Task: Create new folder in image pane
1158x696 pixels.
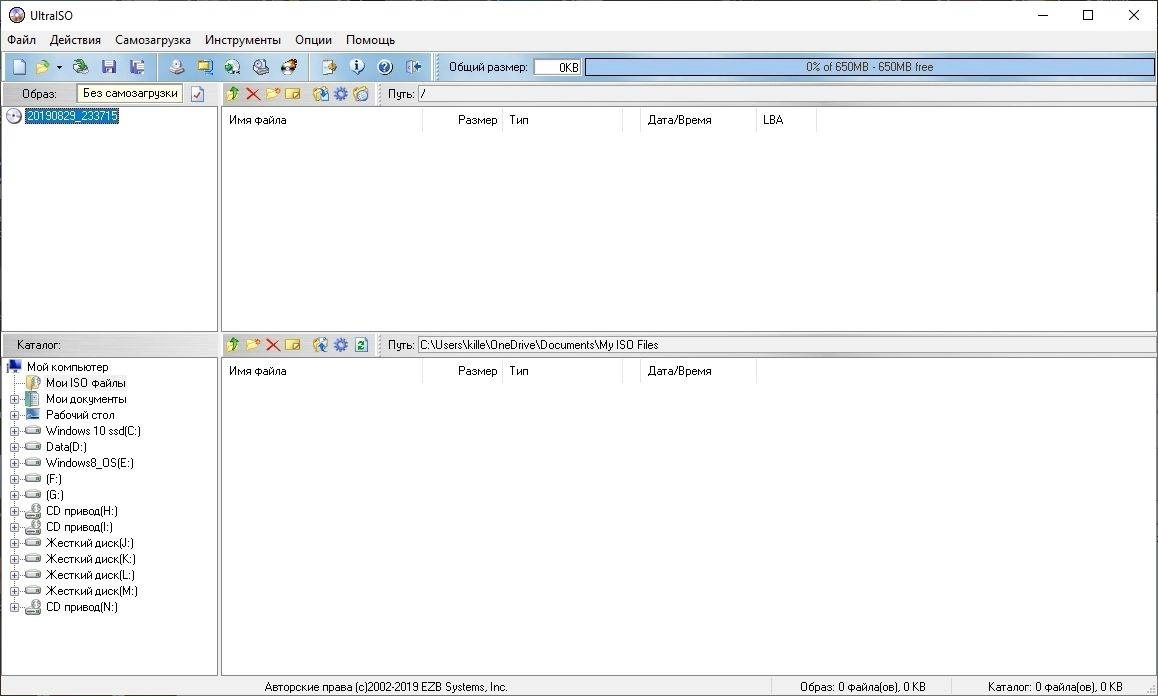Action: pos(273,94)
